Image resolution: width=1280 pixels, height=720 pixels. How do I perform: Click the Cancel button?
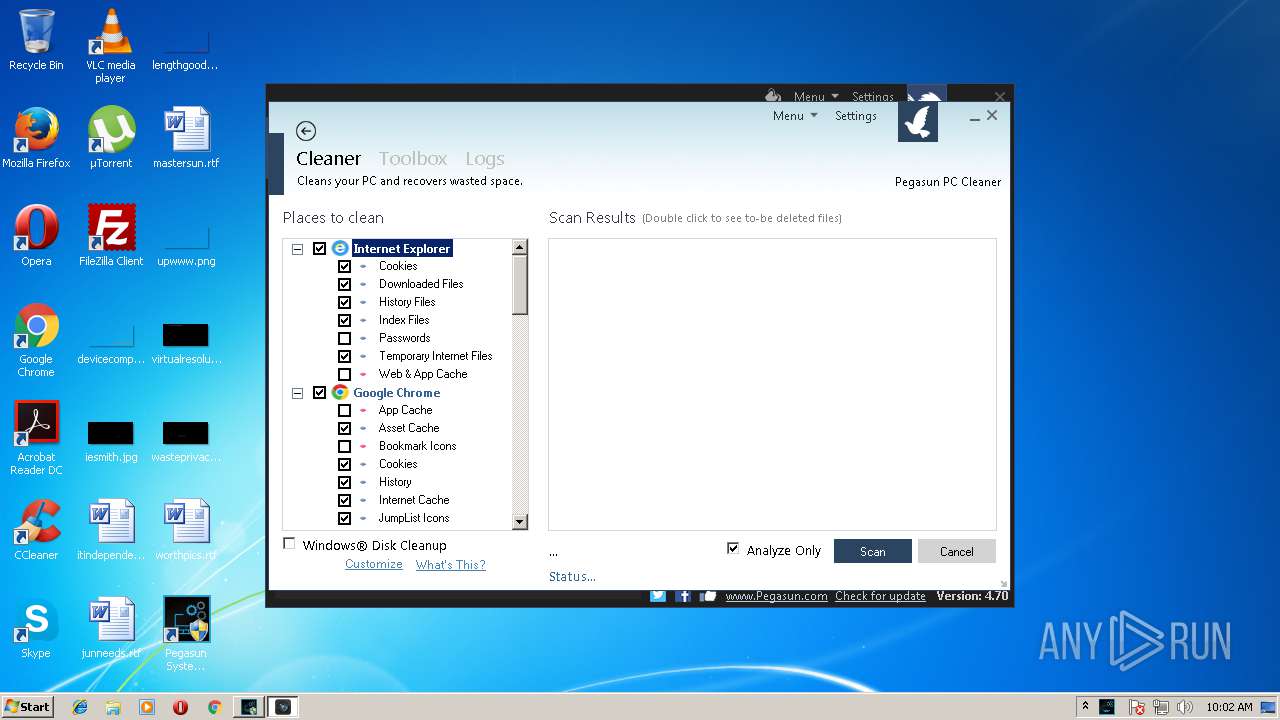click(957, 551)
